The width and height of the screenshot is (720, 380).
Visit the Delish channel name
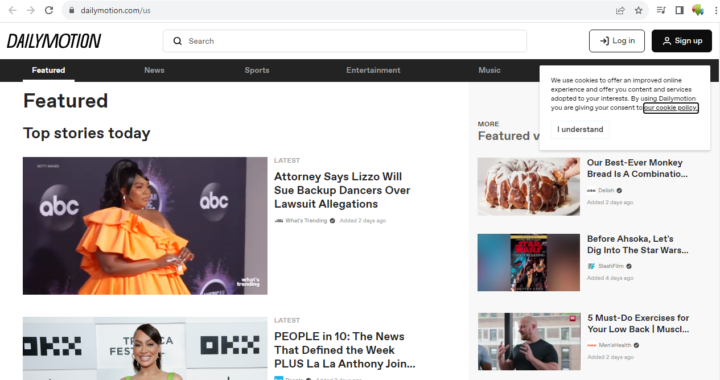606,190
